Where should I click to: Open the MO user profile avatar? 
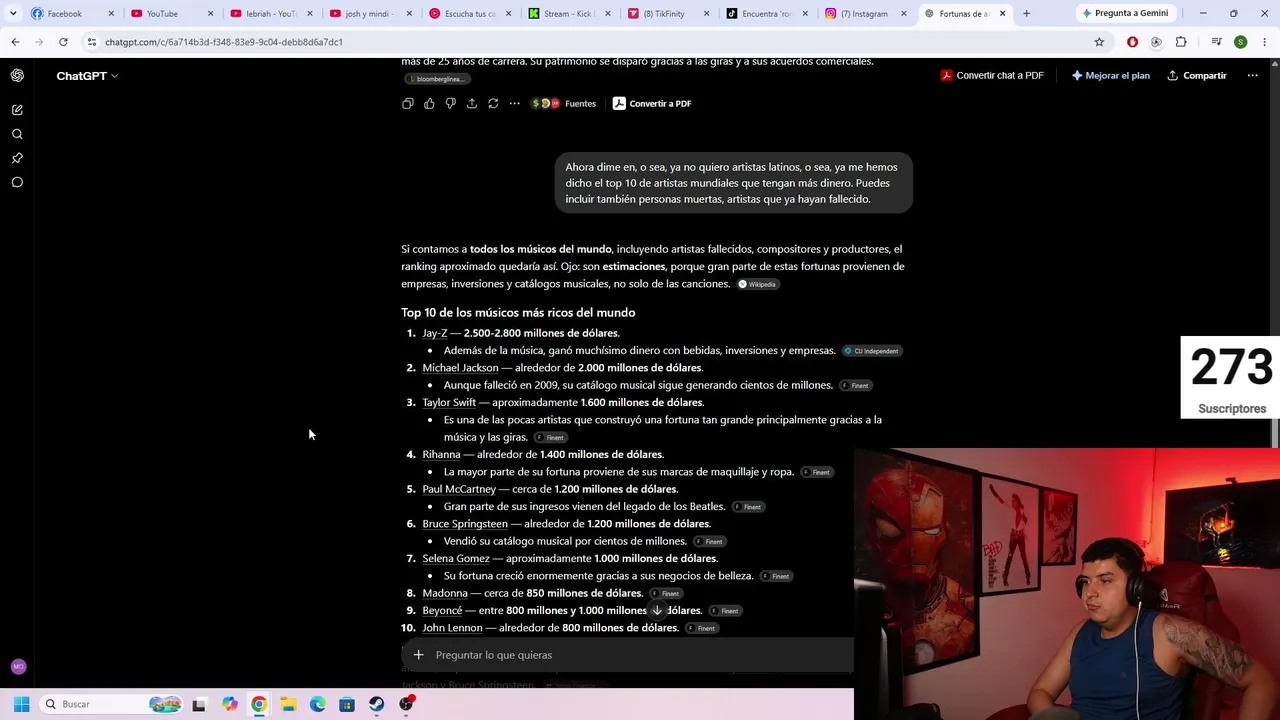click(18, 667)
